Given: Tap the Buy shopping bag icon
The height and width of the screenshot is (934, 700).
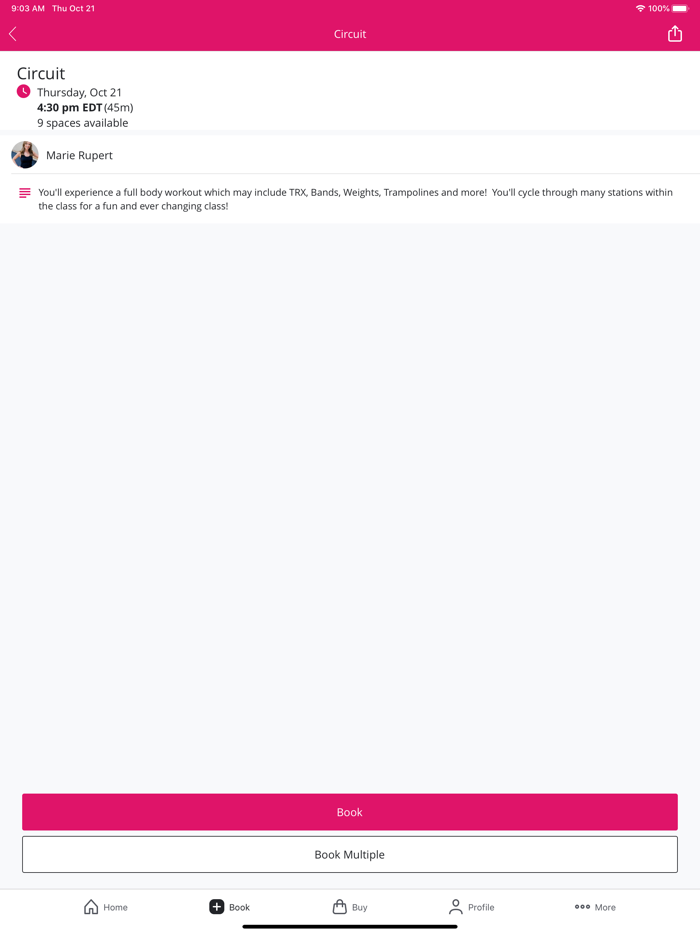Looking at the screenshot, I should tap(340, 907).
